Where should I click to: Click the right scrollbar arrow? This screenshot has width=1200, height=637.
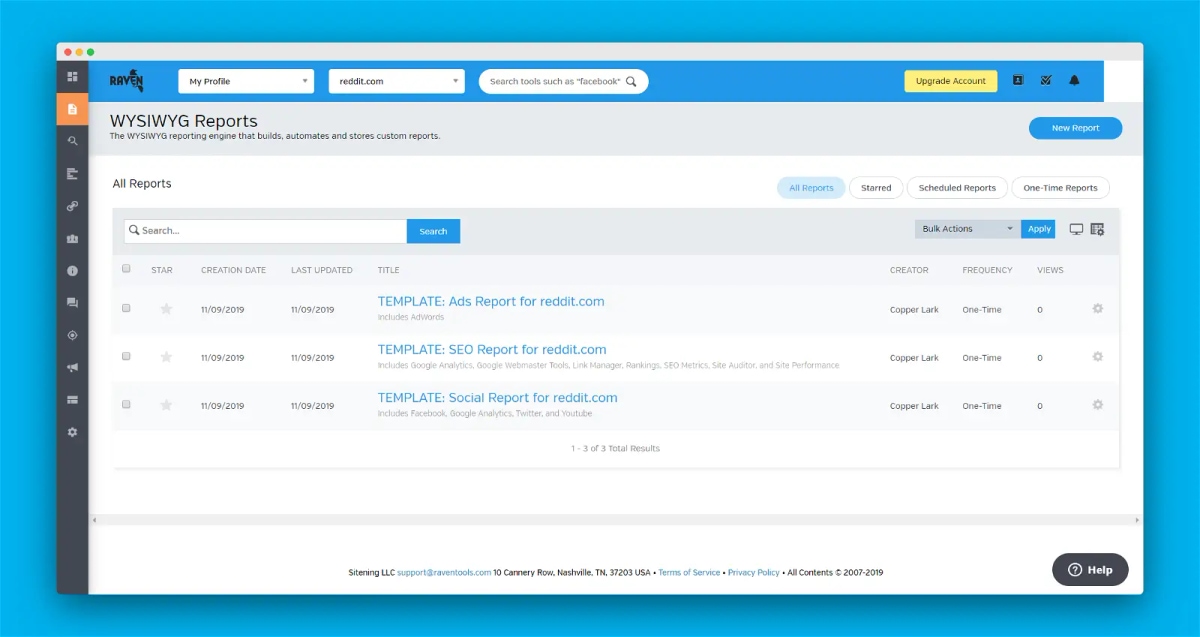pyautogui.click(x=1138, y=520)
